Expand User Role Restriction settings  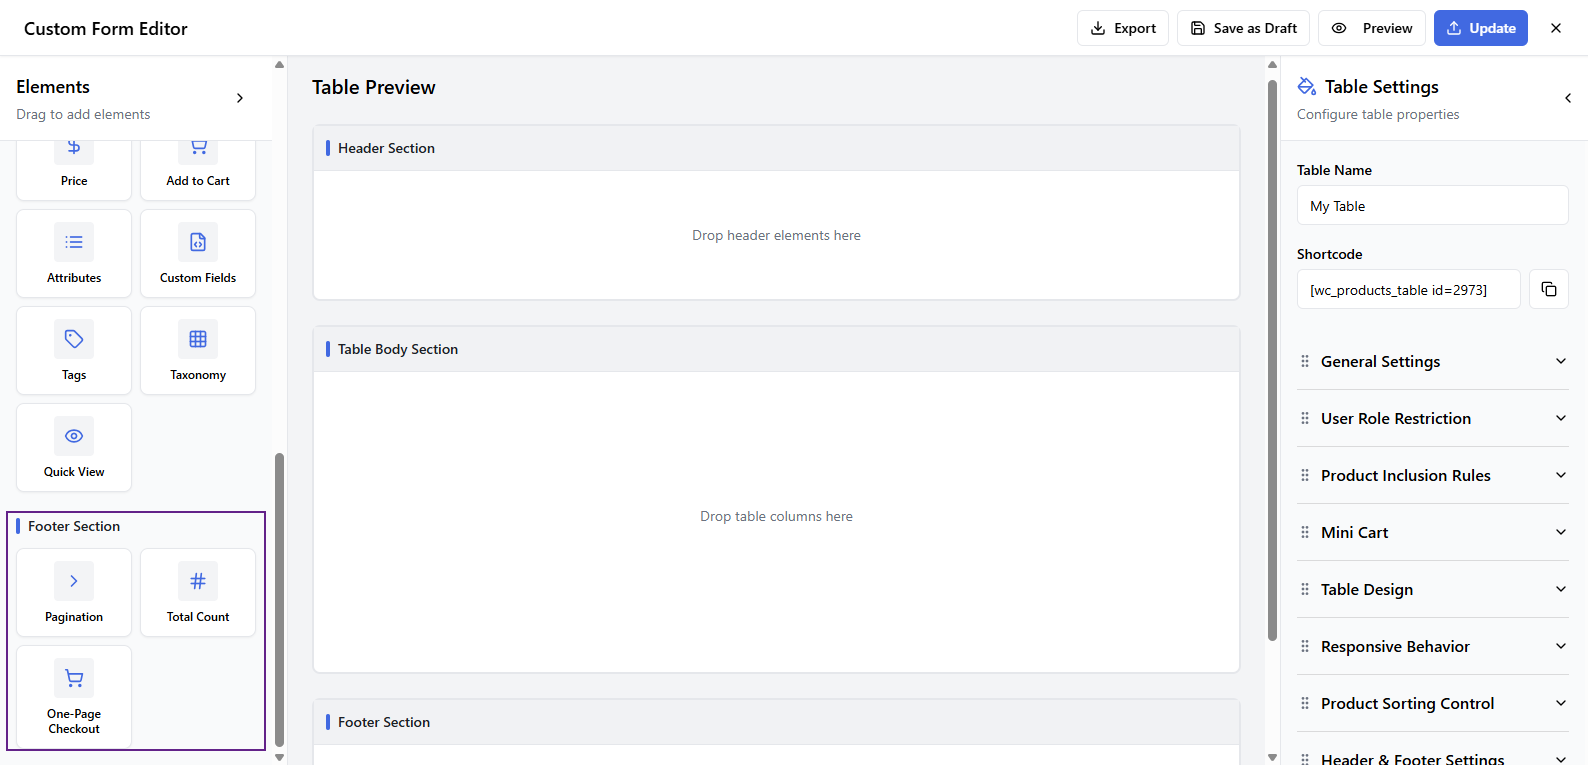(1432, 418)
